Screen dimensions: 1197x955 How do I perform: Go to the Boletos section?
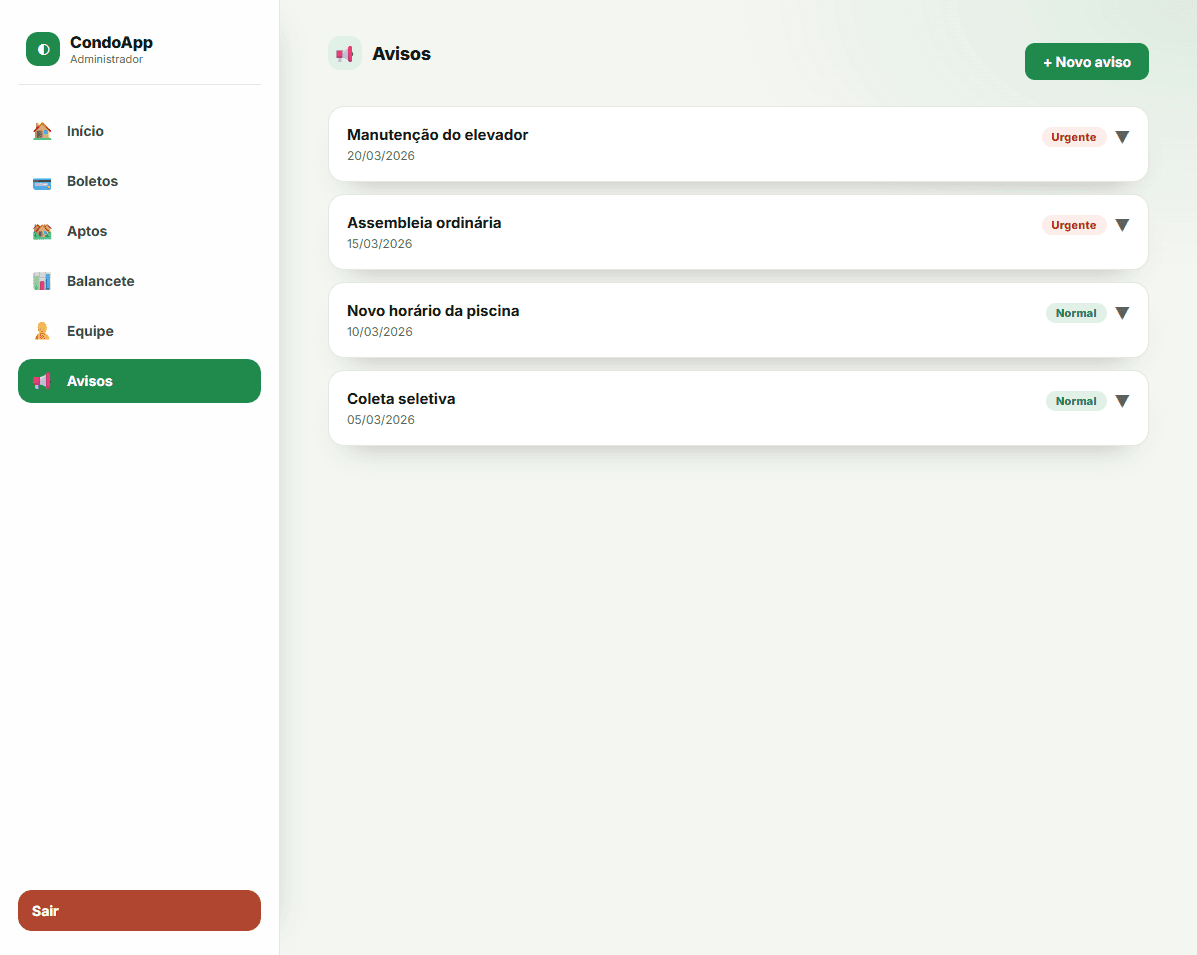click(x=140, y=182)
